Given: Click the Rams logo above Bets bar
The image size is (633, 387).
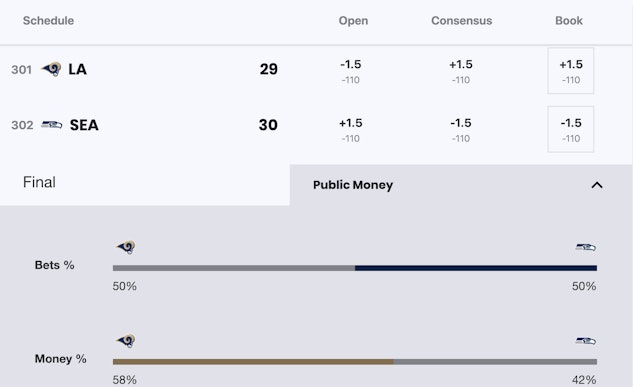Looking at the screenshot, I should 126,247.
